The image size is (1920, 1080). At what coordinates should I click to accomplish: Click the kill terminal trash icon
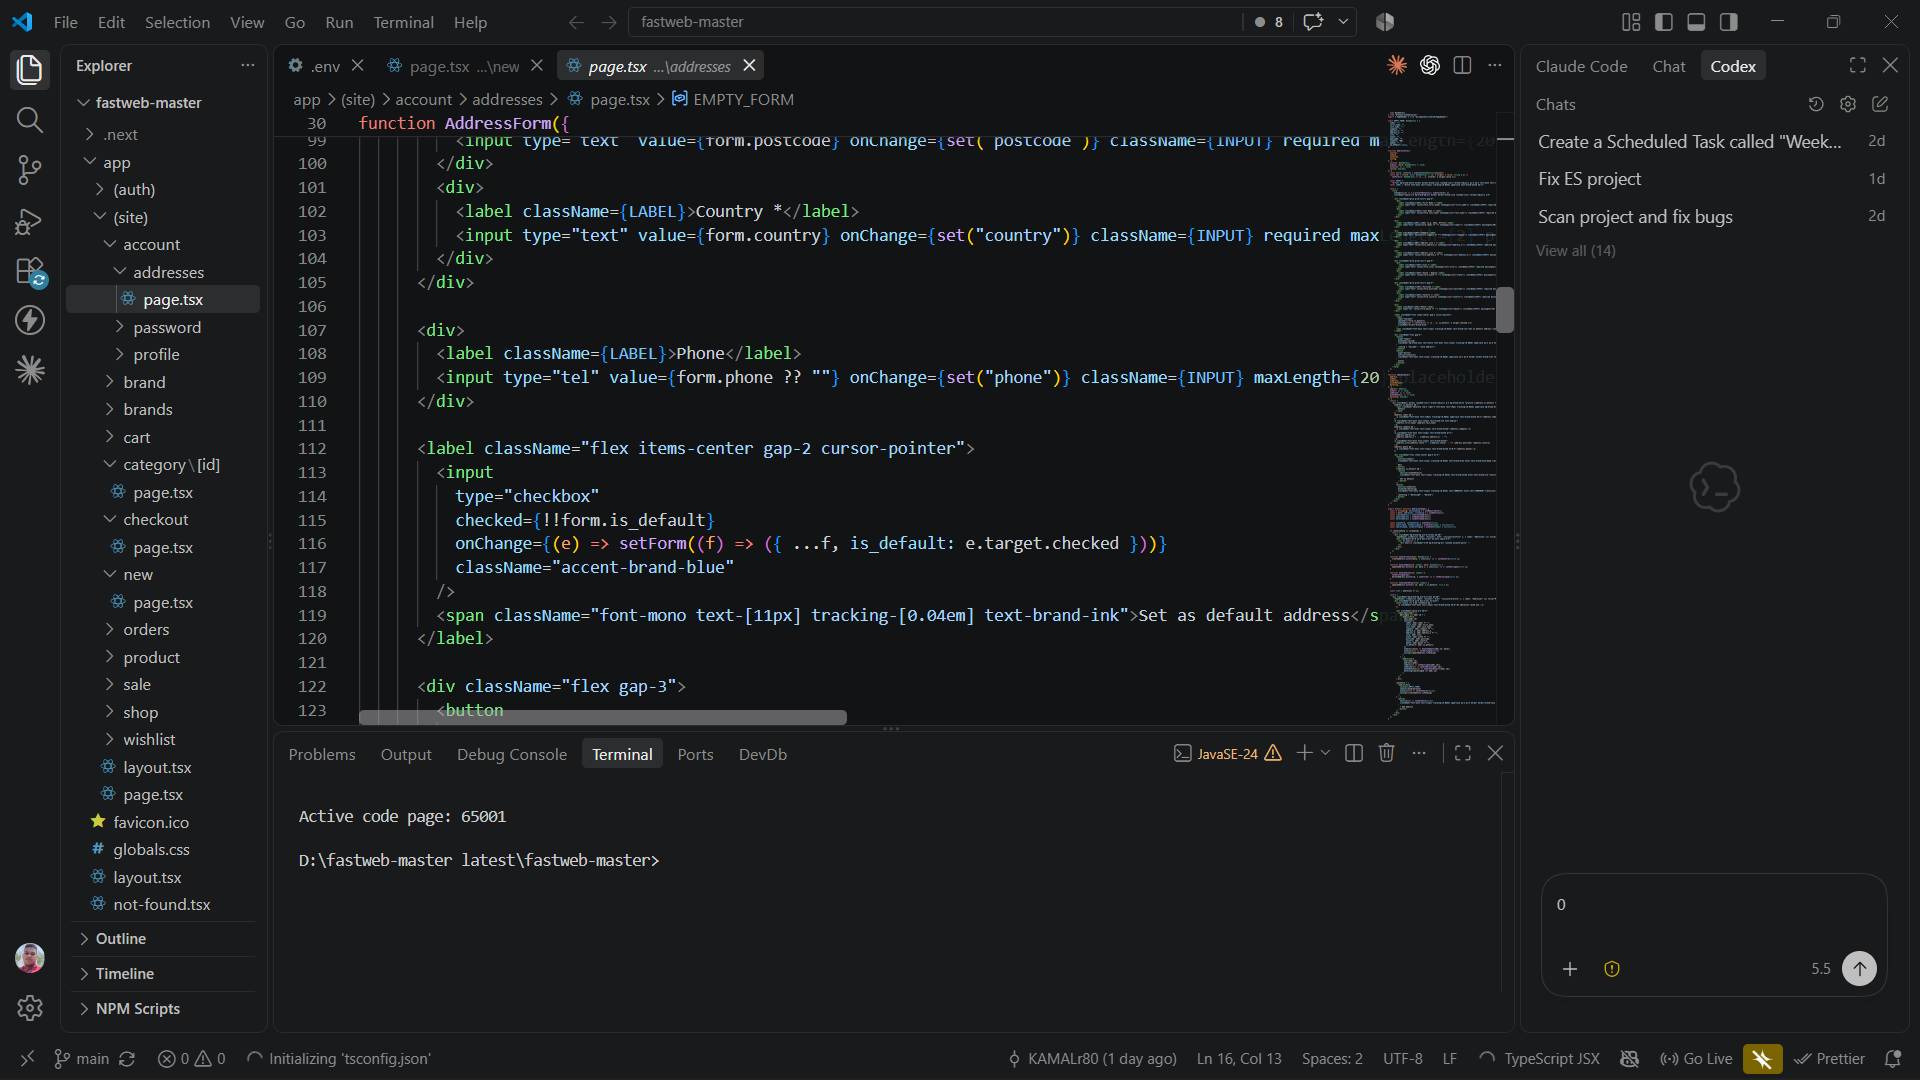coord(1386,753)
